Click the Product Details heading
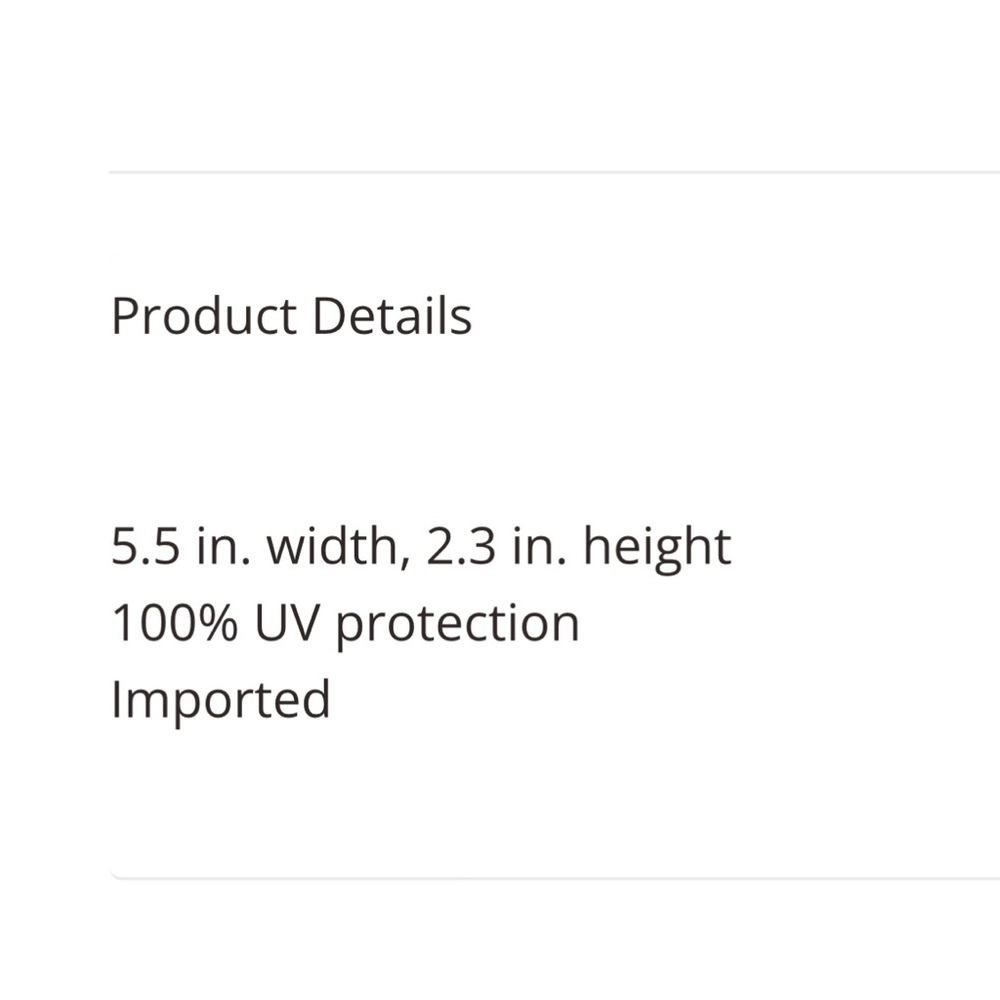Viewport: 1000px width, 1000px height. coord(291,316)
